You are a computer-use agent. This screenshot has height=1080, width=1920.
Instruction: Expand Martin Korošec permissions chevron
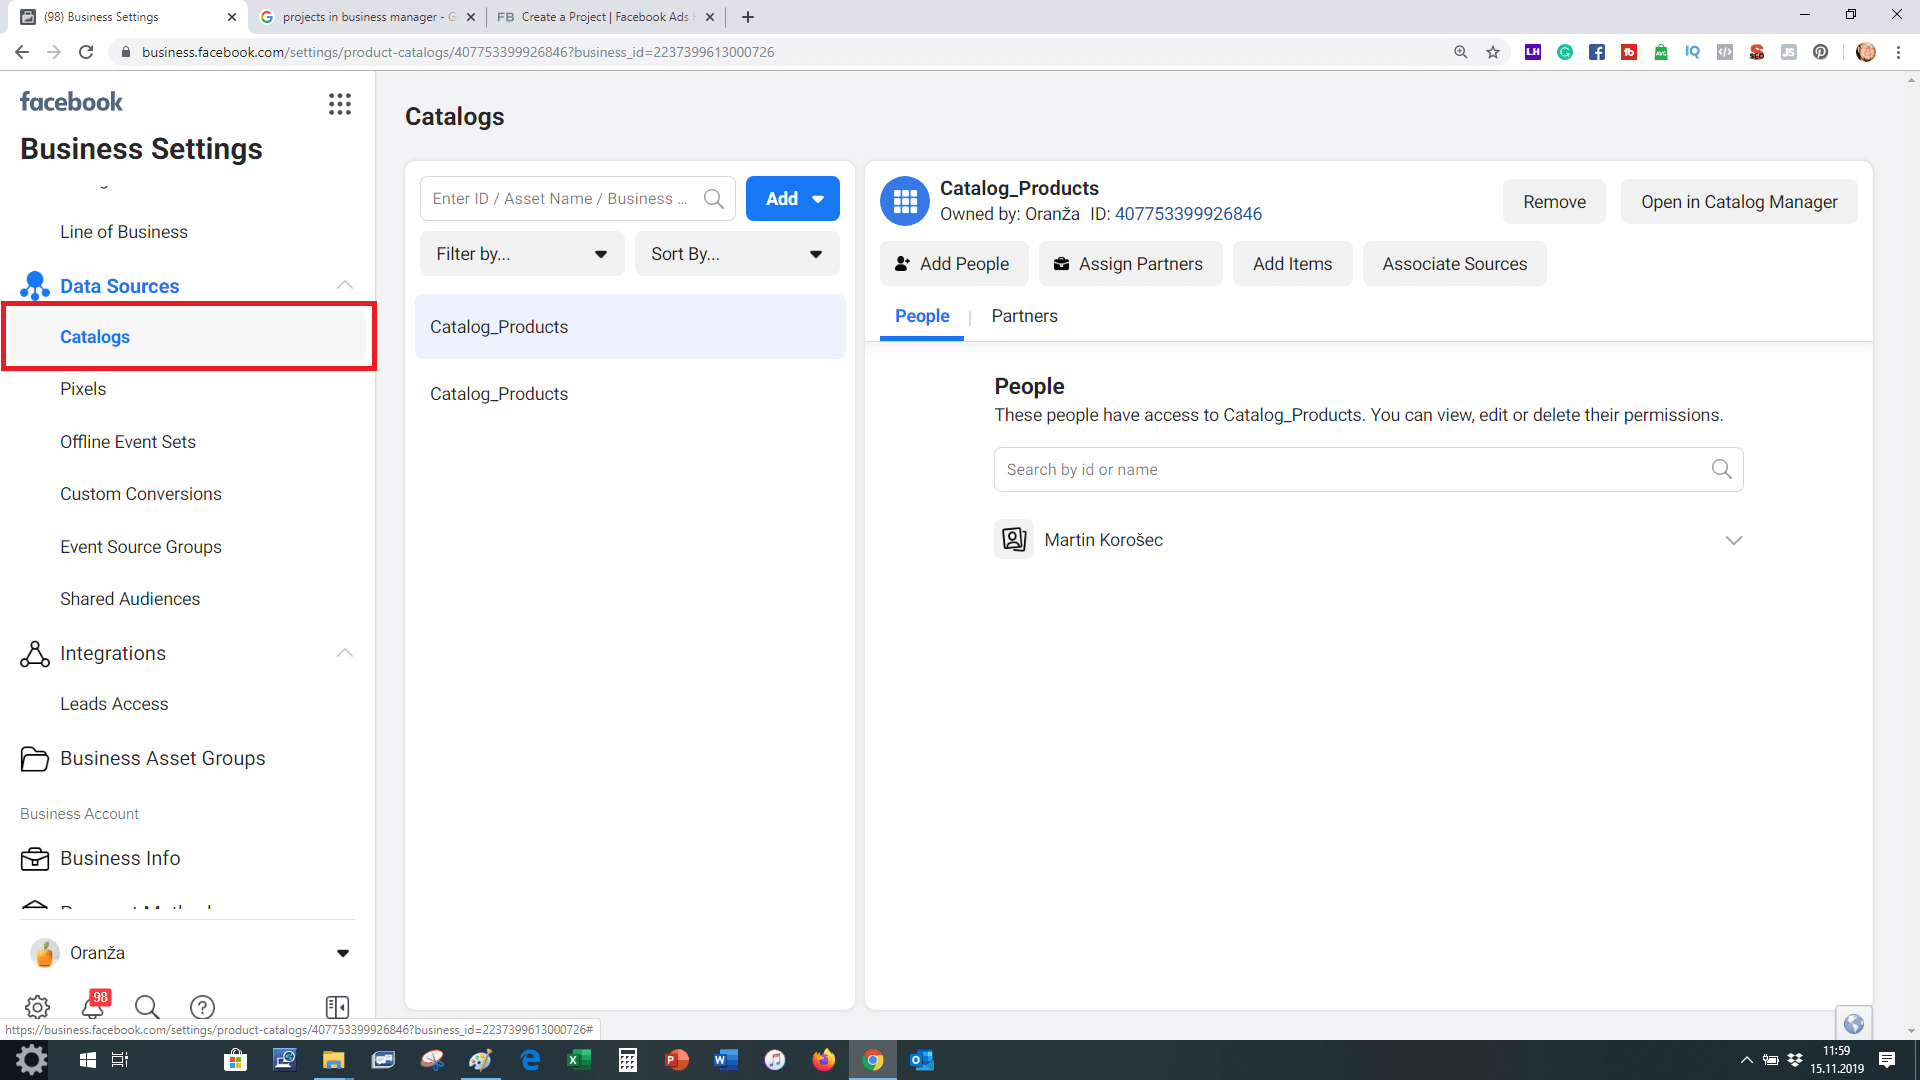tap(1733, 540)
